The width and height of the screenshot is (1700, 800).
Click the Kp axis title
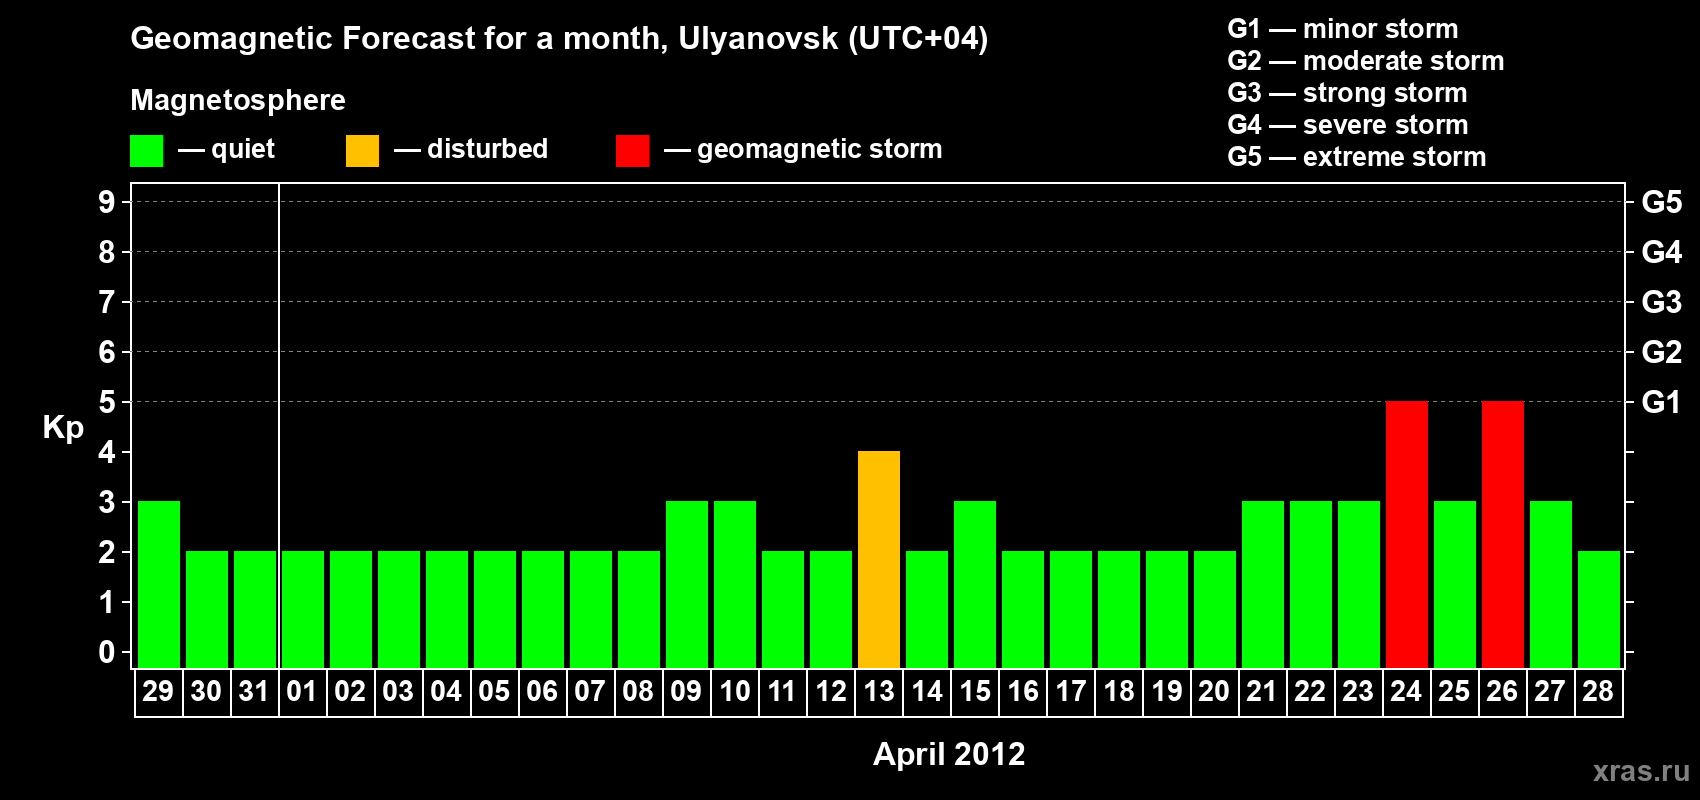click(x=63, y=427)
